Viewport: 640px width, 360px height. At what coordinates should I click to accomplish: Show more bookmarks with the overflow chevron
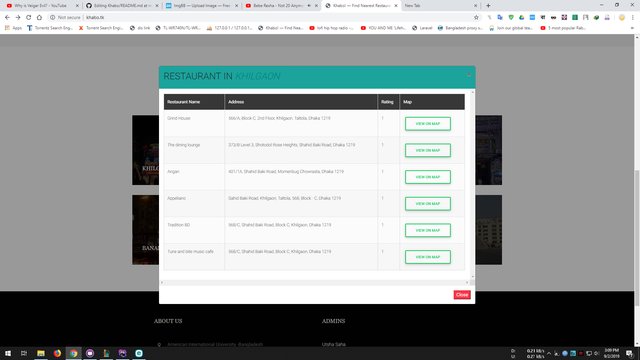coord(632,28)
